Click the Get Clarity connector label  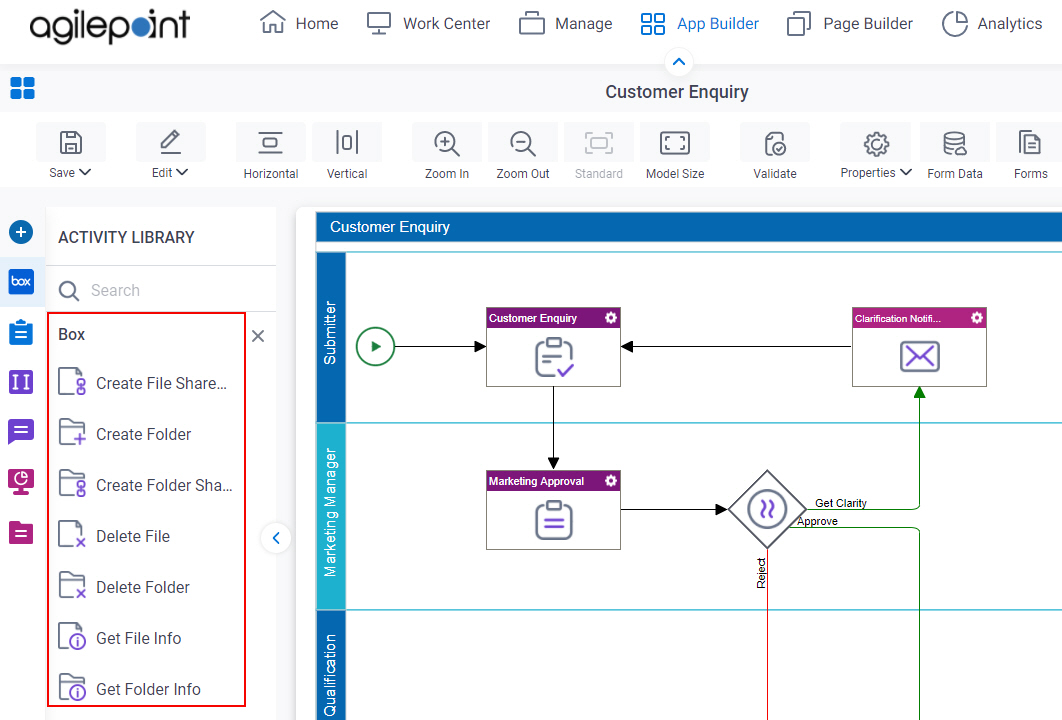841,503
